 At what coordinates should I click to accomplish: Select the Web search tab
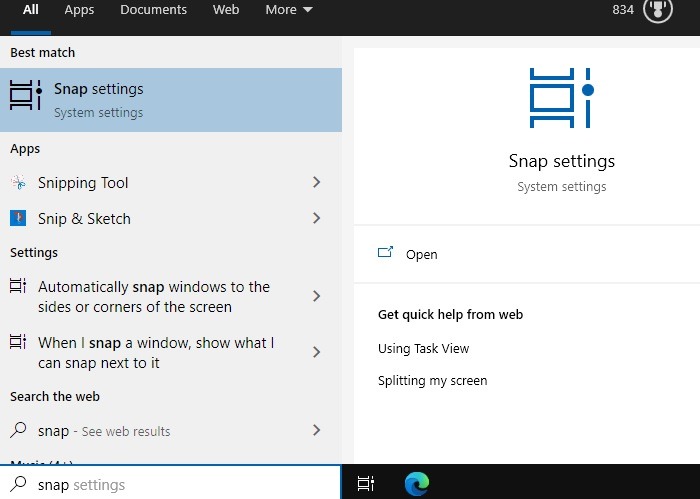[x=226, y=10]
